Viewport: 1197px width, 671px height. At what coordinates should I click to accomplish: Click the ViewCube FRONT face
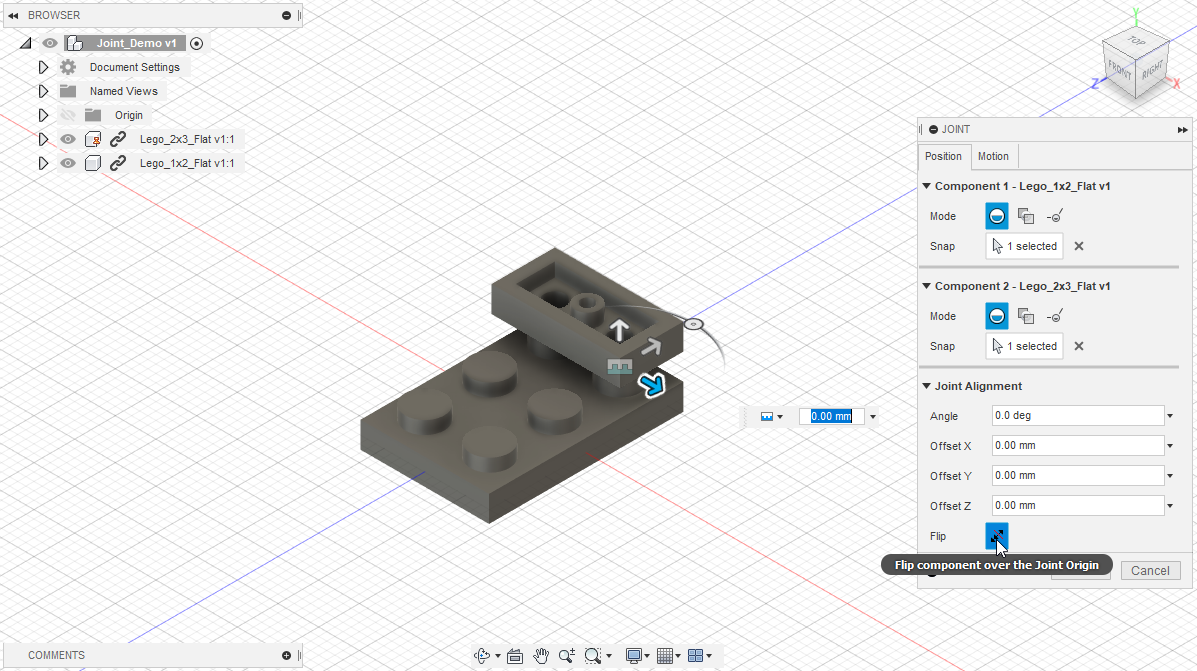point(1119,71)
